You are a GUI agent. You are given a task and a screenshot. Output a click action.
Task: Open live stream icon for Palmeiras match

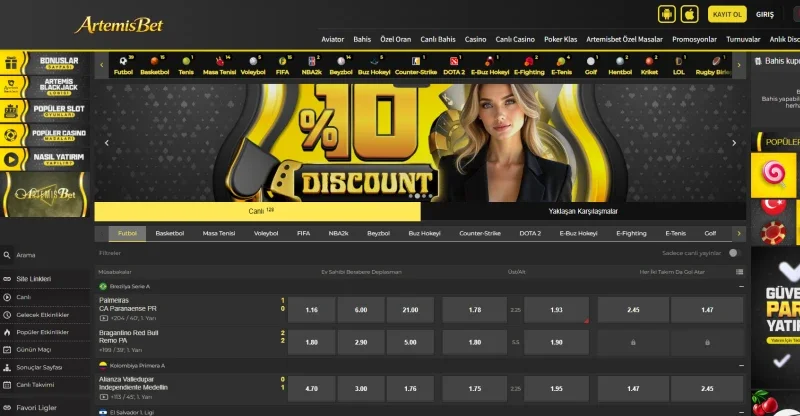(104, 318)
